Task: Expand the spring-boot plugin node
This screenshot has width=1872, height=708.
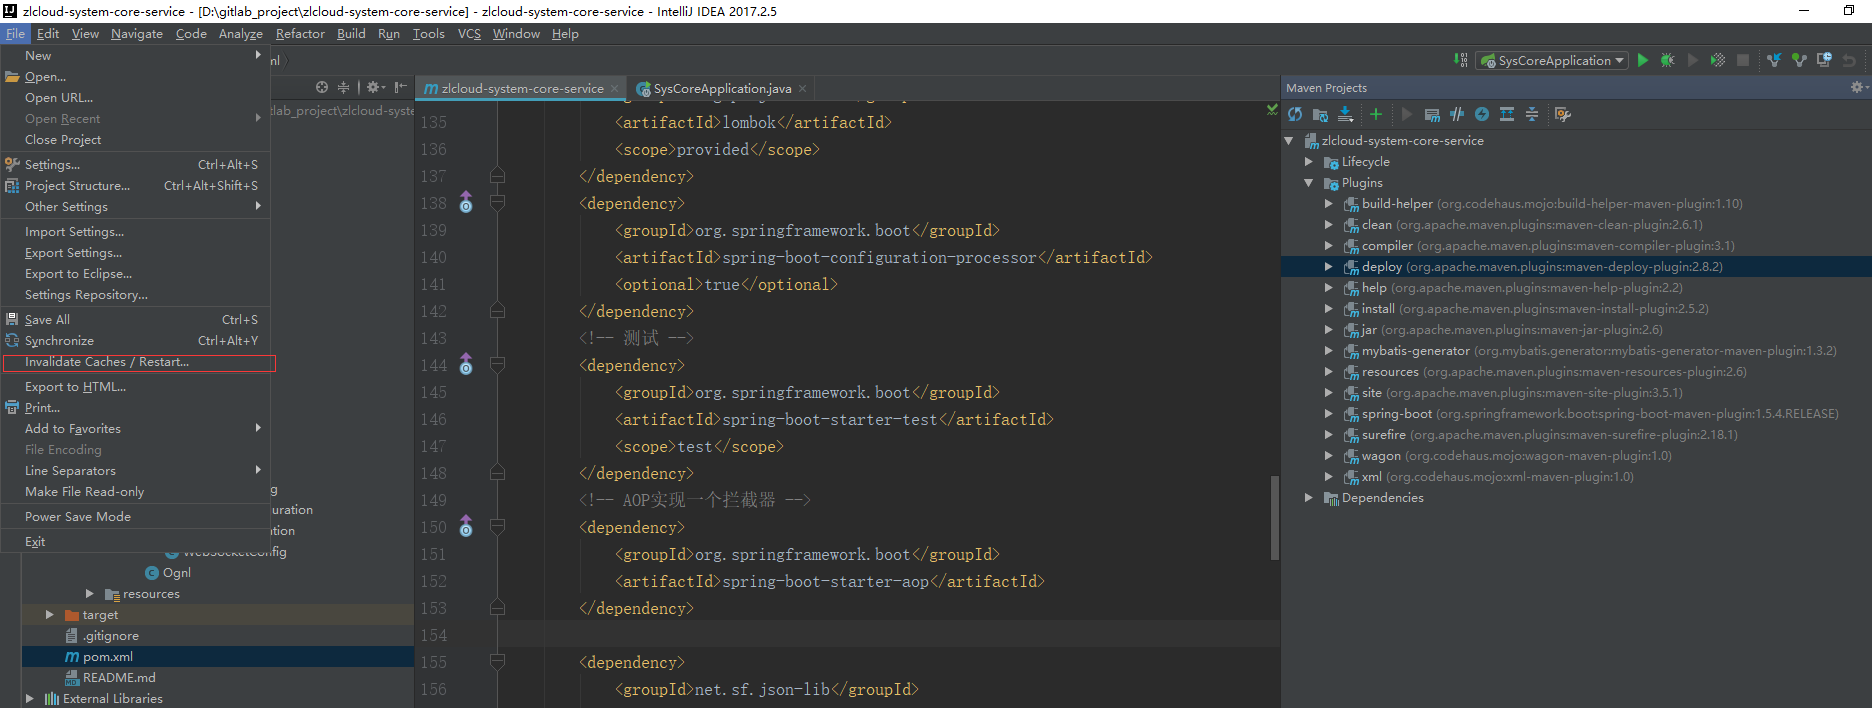Action: click(x=1328, y=414)
